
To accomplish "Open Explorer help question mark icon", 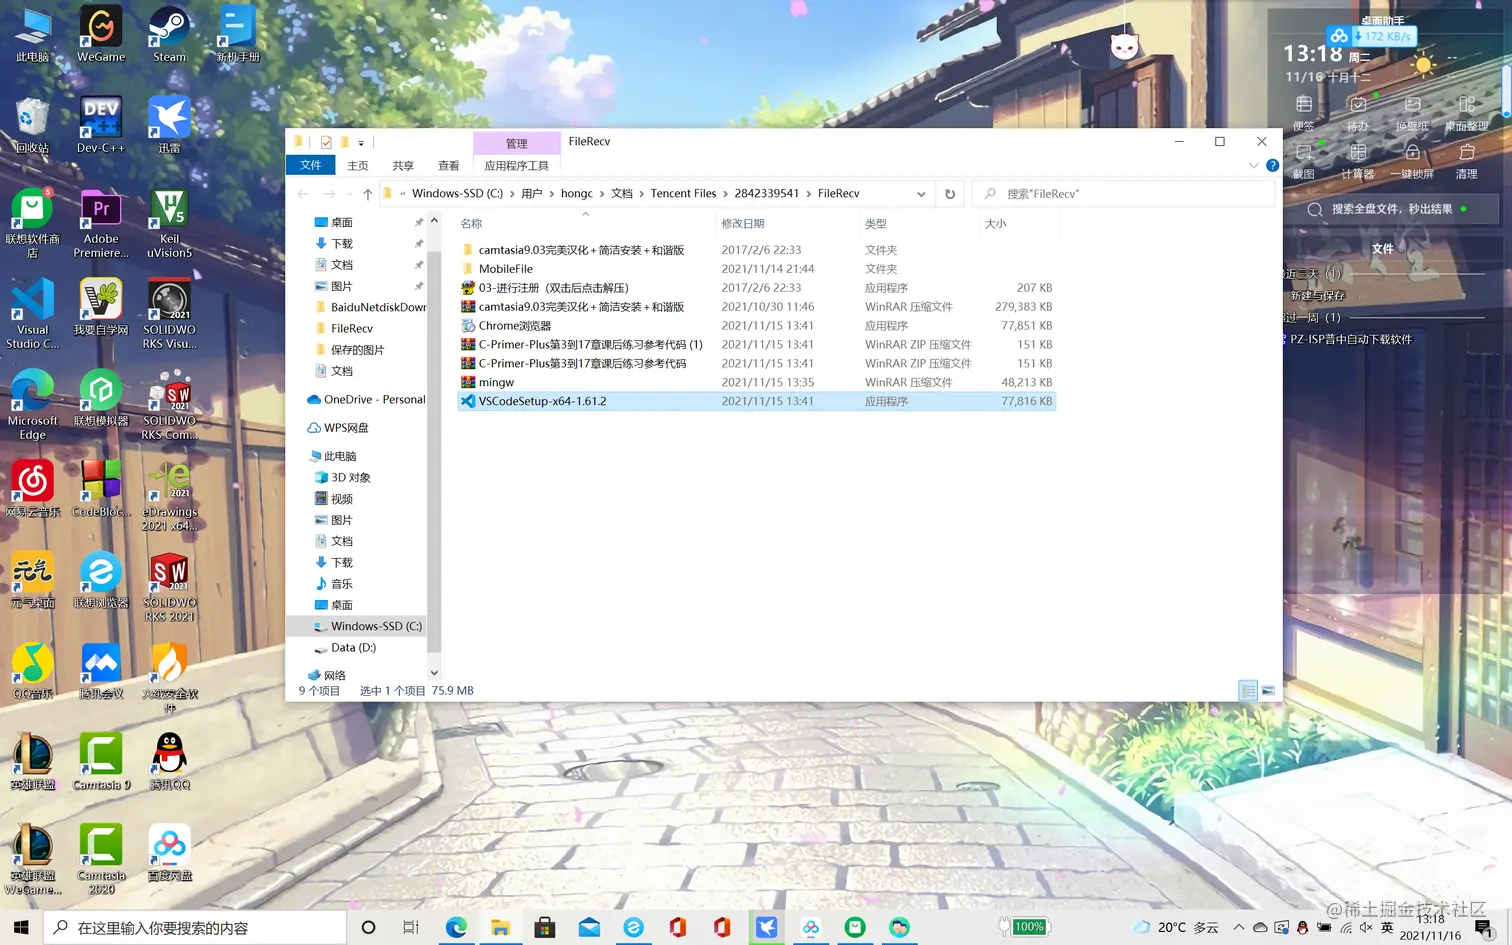I will click(x=1272, y=166).
